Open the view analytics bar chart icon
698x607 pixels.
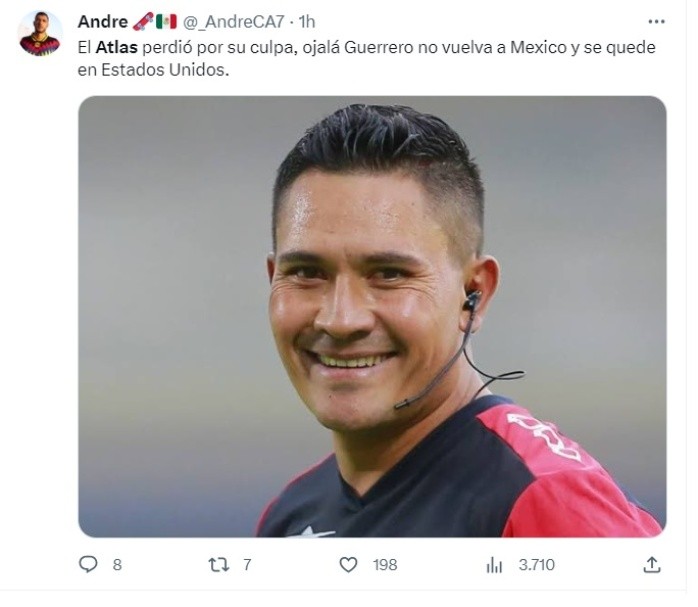pos(494,565)
